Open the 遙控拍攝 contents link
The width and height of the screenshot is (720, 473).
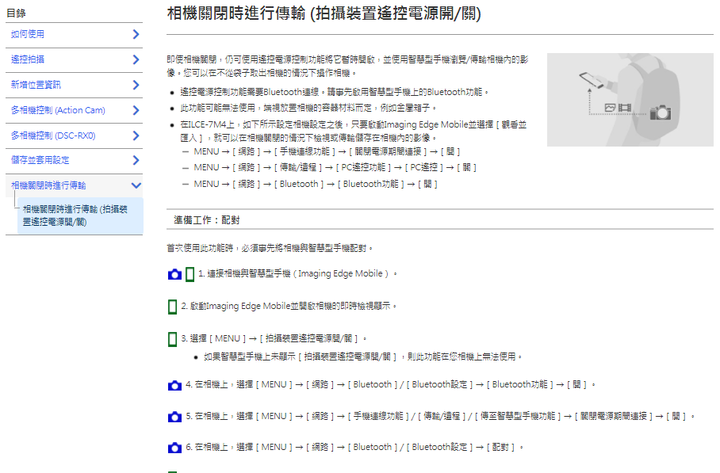click(x=28, y=59)
